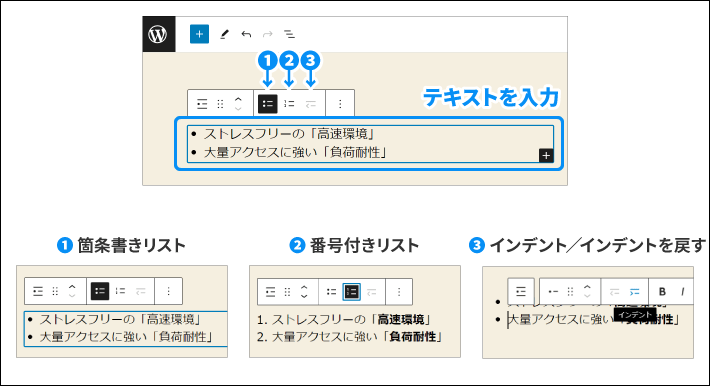Open the document List View icon in top bar
Viewport: 710px width, 386px height.
click(289, 34)
